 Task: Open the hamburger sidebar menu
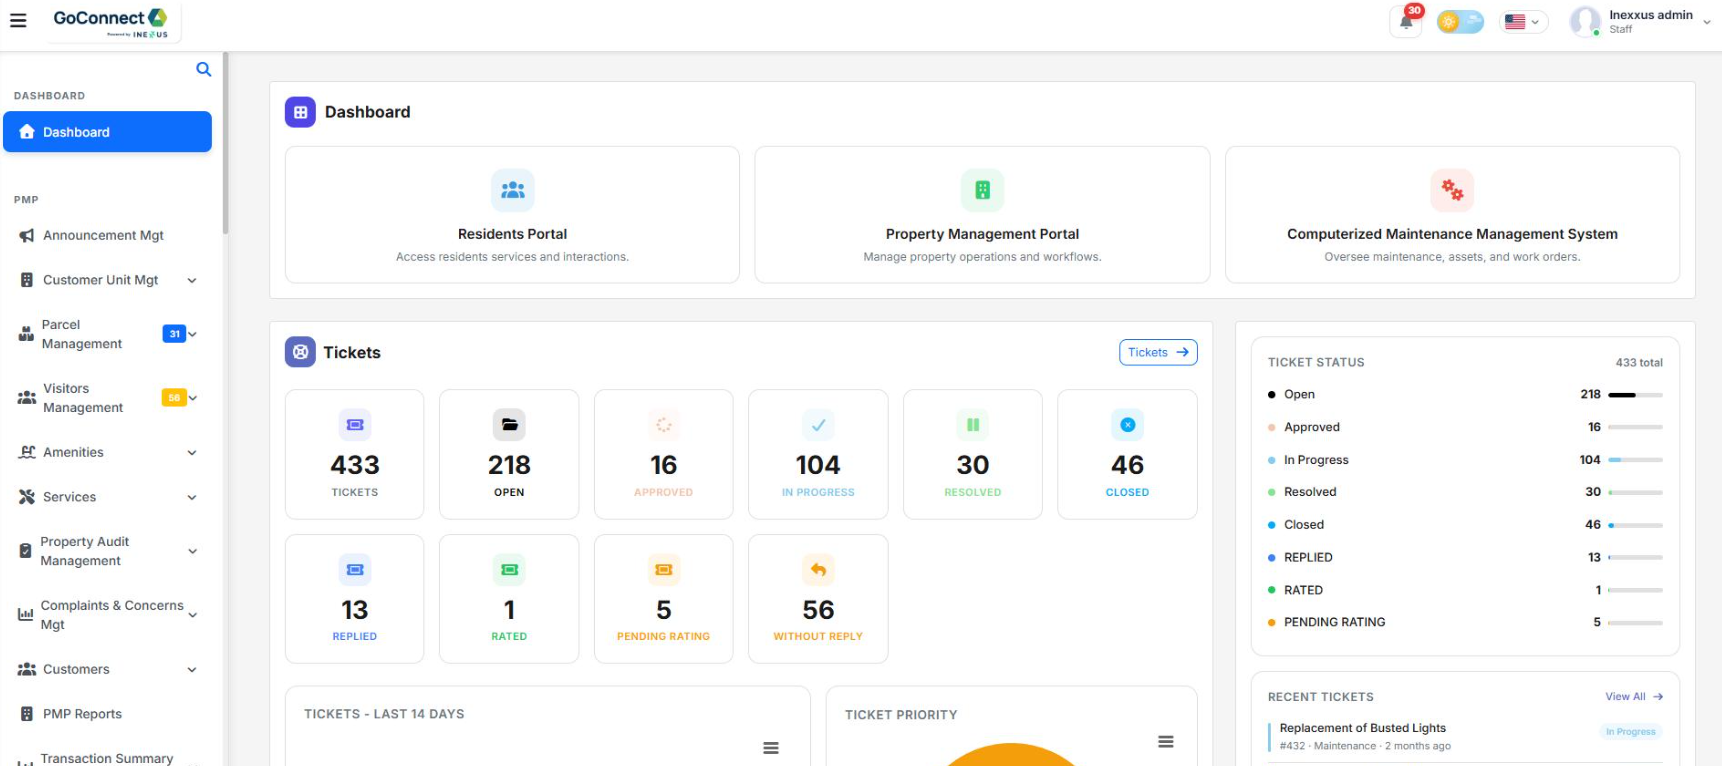point(18,20)
